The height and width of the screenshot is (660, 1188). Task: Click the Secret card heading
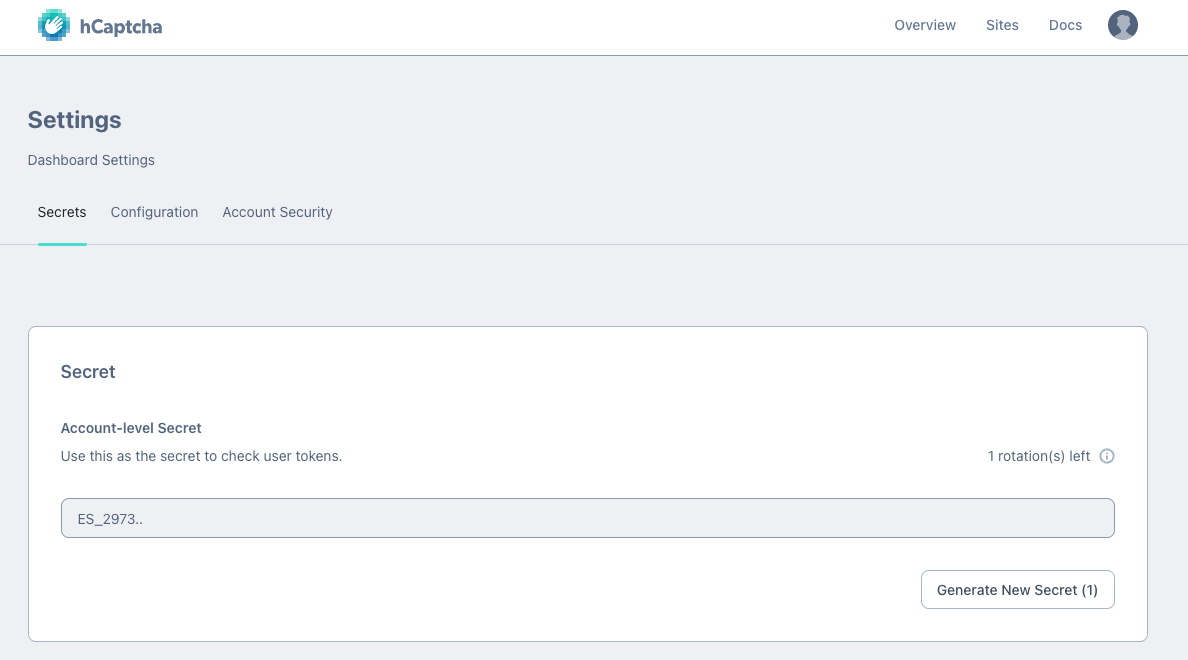coord(88,372)
